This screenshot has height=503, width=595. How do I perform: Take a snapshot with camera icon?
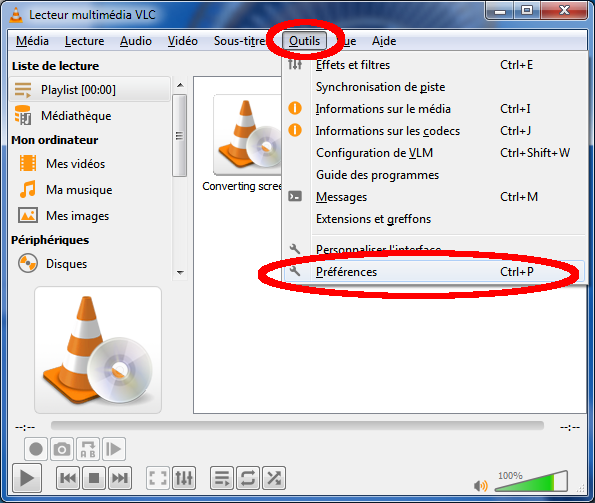62,449
